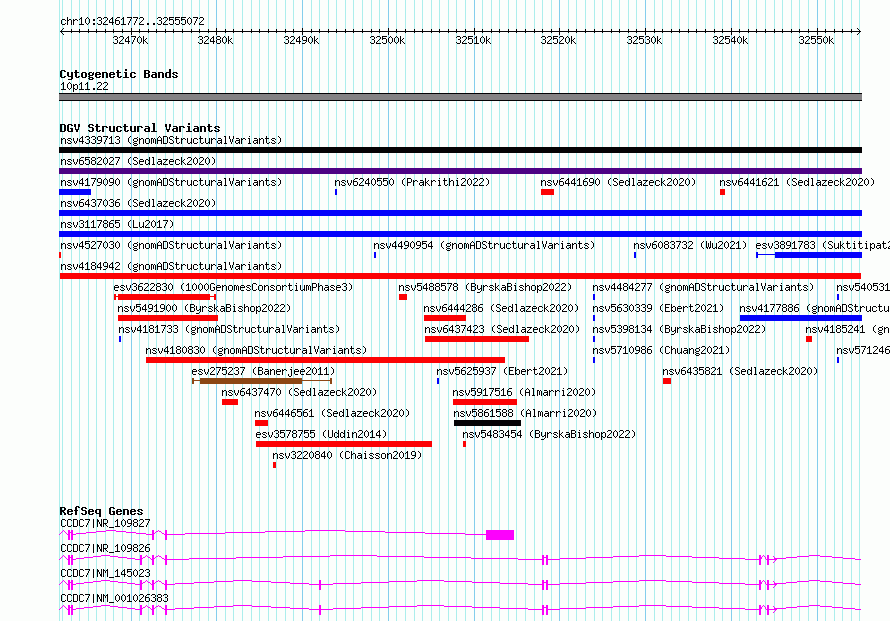Click the 10p11.22 cytogenetic band label

84,87
